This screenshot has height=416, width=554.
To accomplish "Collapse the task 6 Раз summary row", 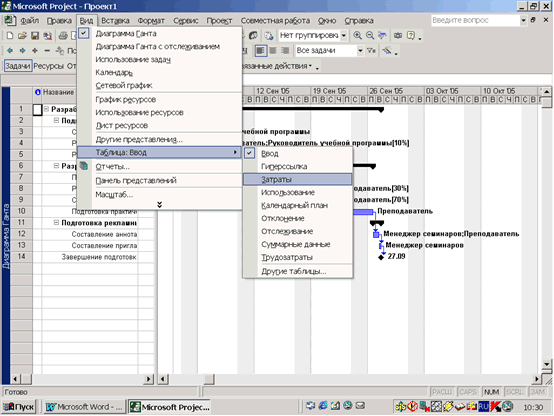I will point(56,165).
